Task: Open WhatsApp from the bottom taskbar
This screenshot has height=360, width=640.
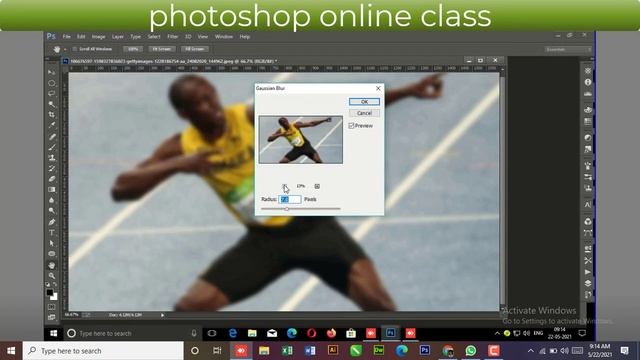Action: (471, 351)
